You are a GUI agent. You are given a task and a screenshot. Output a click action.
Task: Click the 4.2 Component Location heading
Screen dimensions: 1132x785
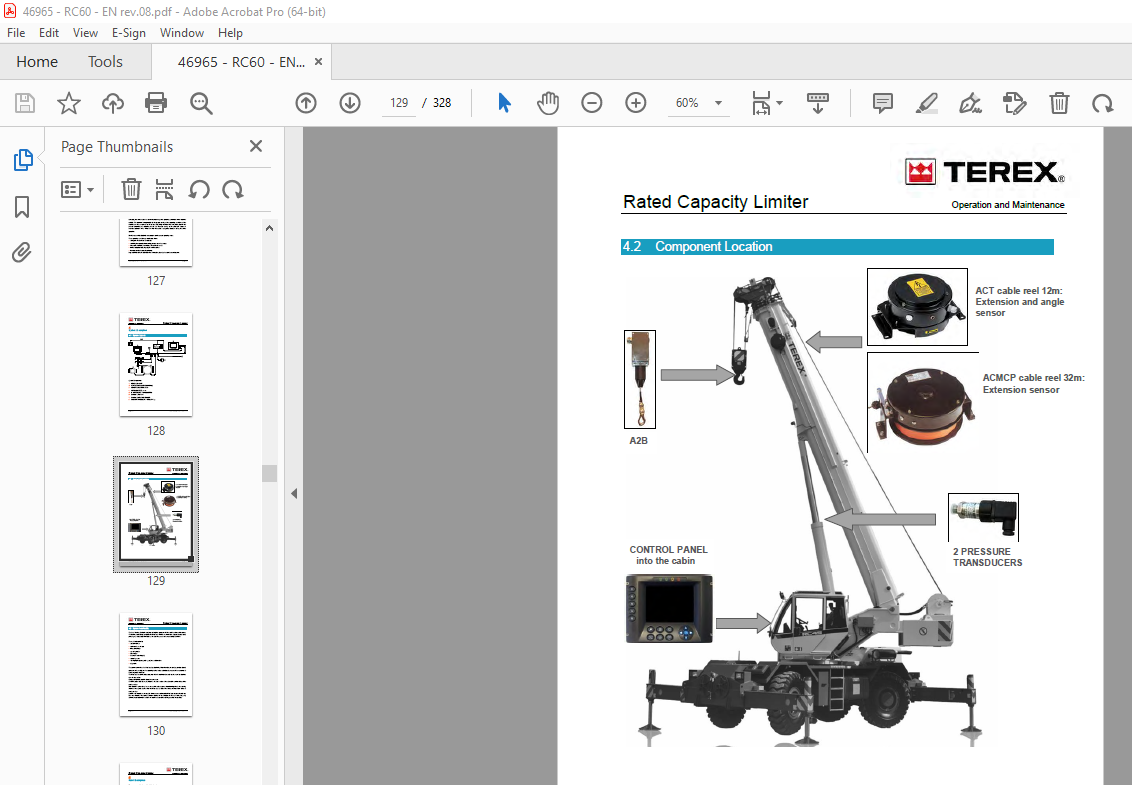click(837, 247)
